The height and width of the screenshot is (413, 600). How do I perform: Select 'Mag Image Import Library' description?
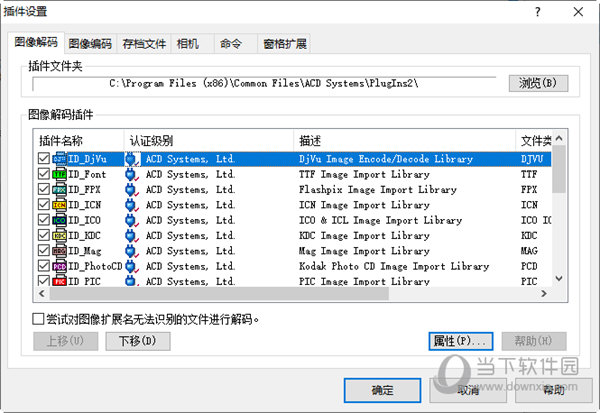point(364,251)
